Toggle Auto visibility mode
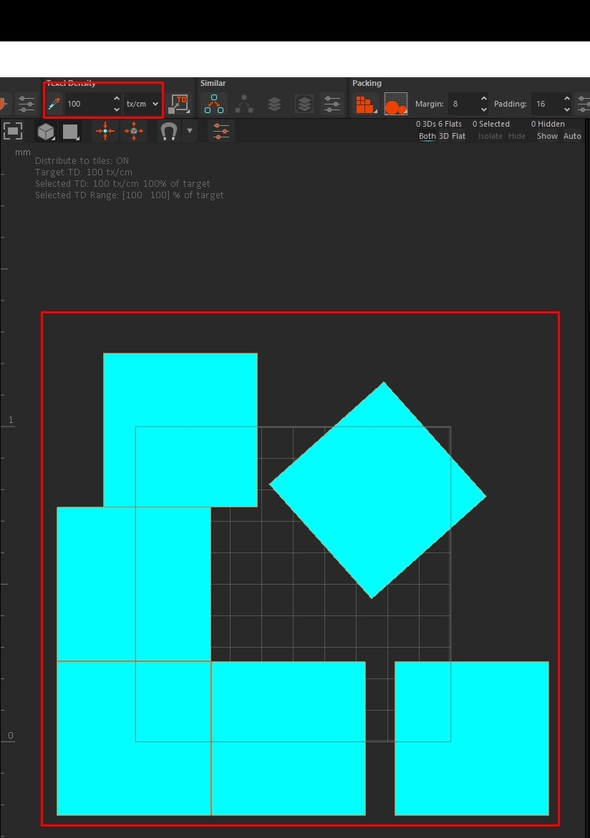Screen dimensions: 590x838 (572, 136)
